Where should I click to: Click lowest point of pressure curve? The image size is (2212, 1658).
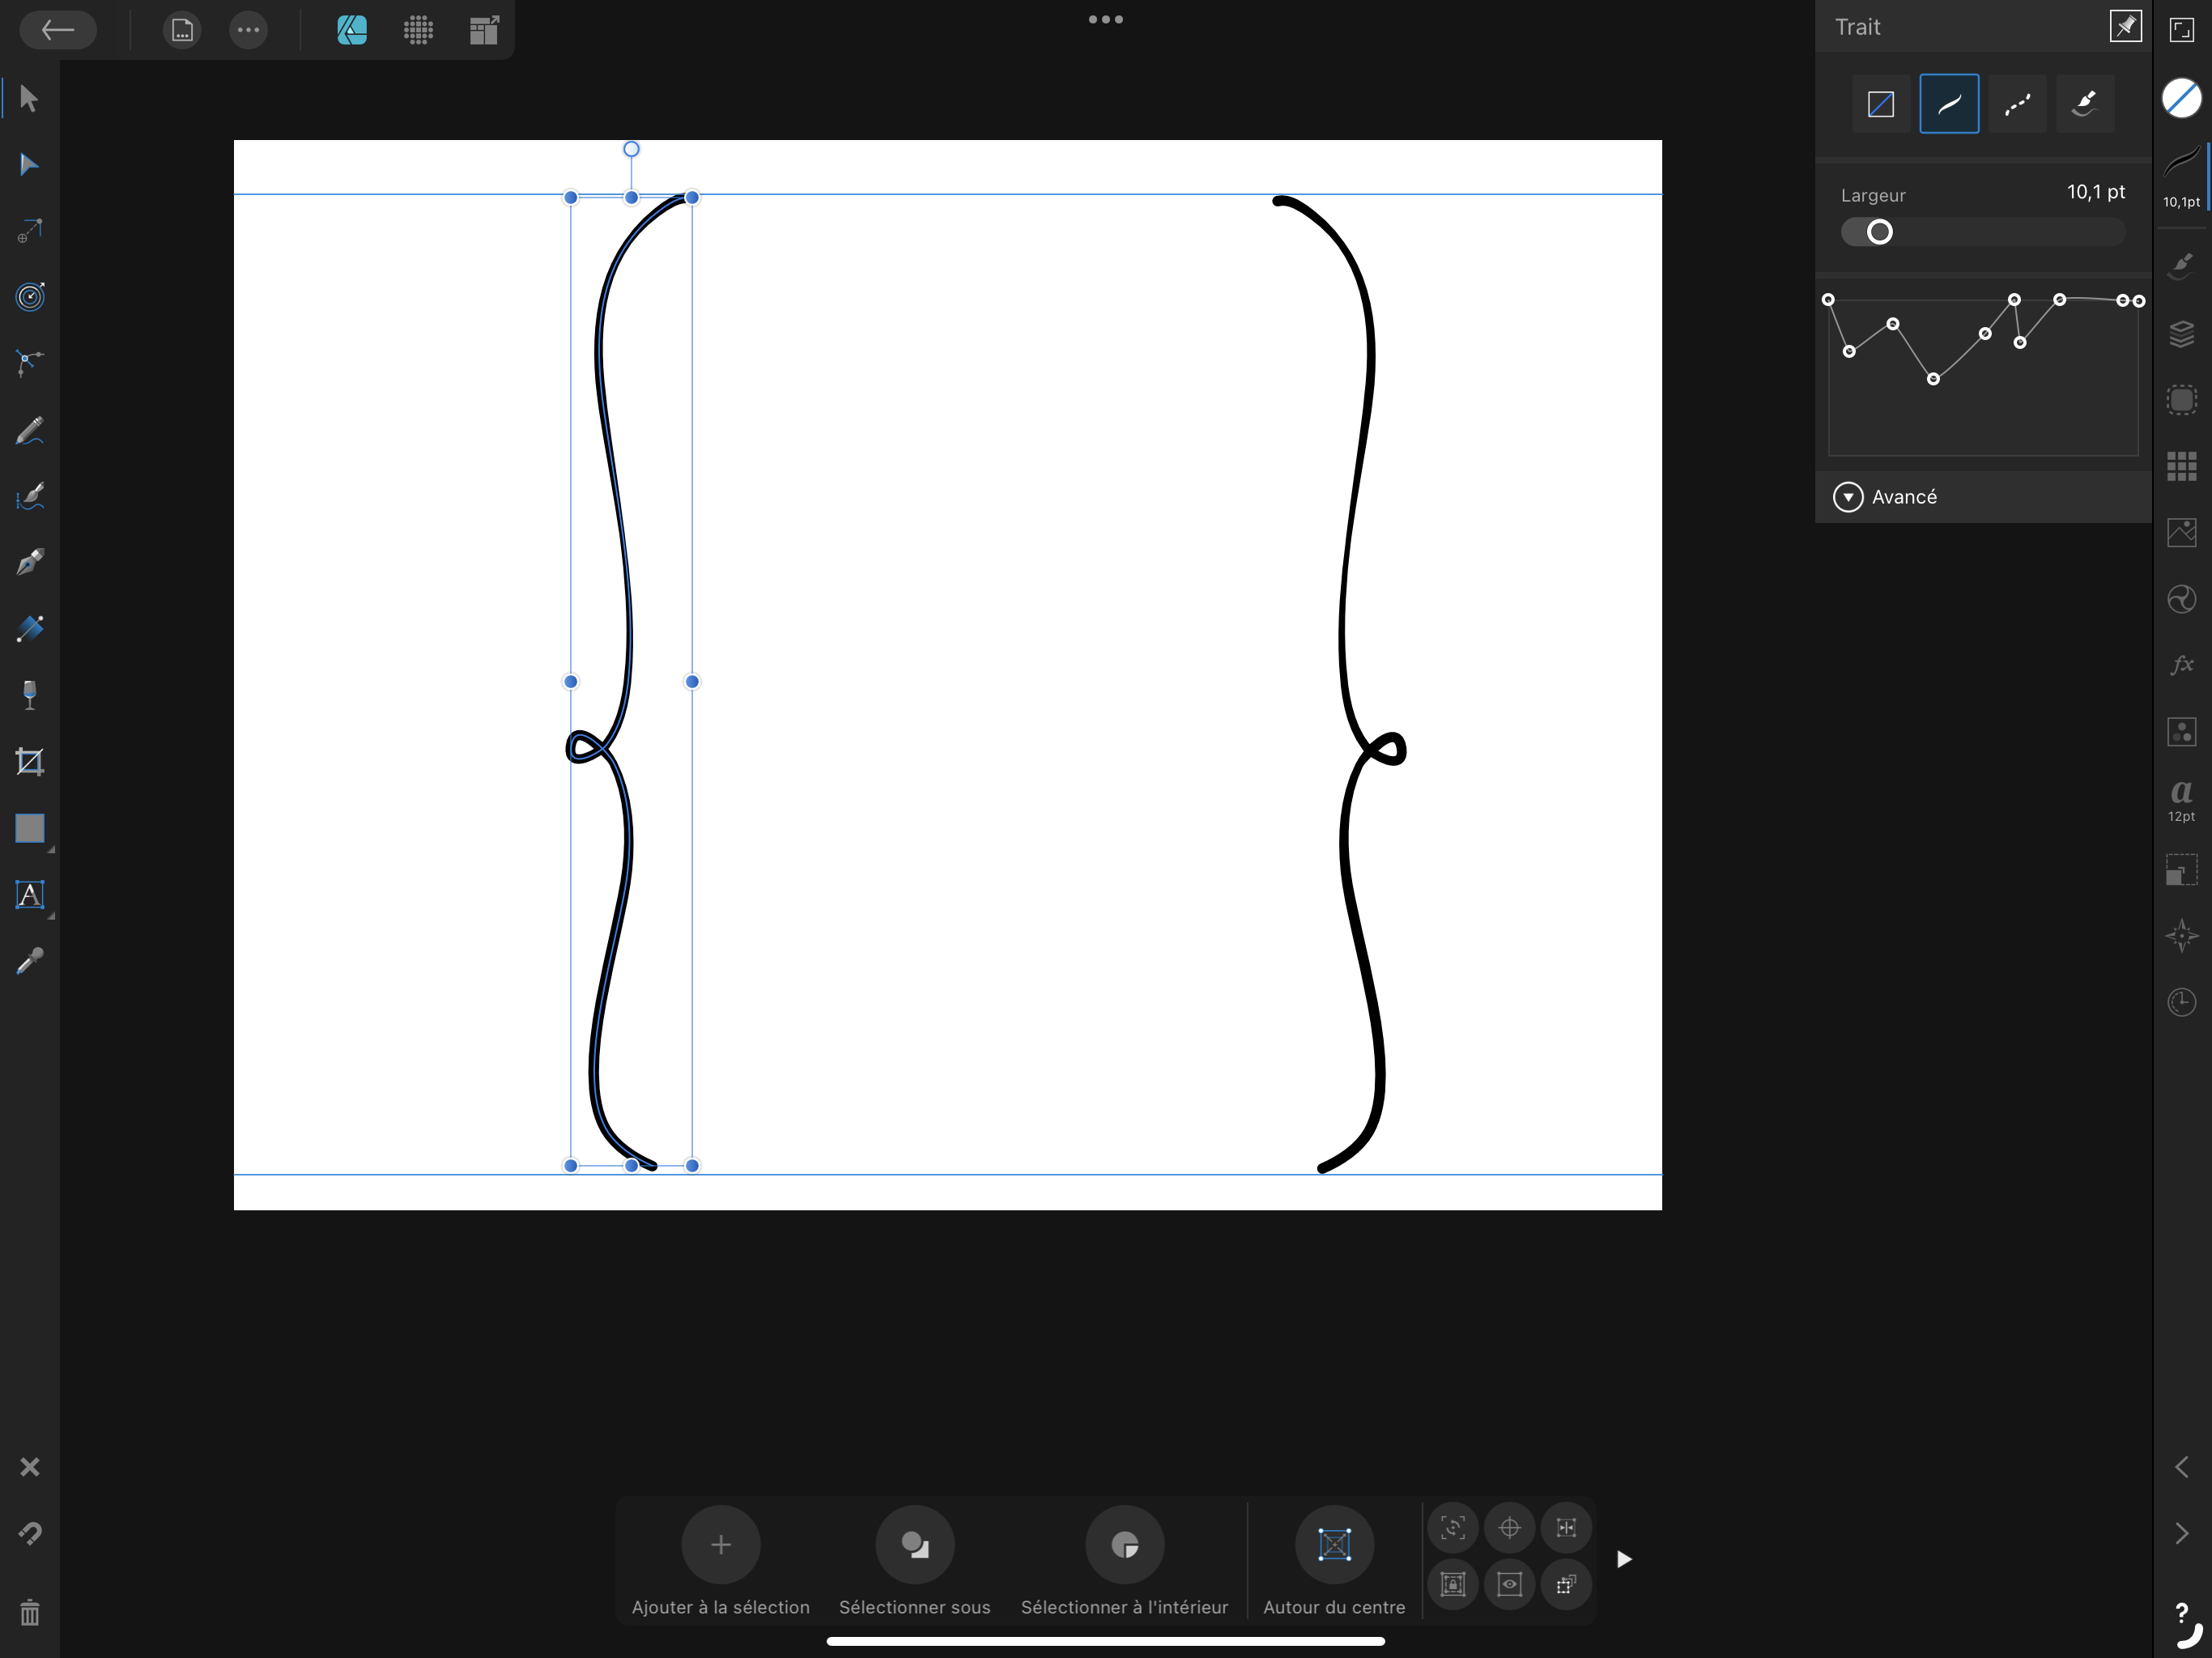pos(1933,379)
